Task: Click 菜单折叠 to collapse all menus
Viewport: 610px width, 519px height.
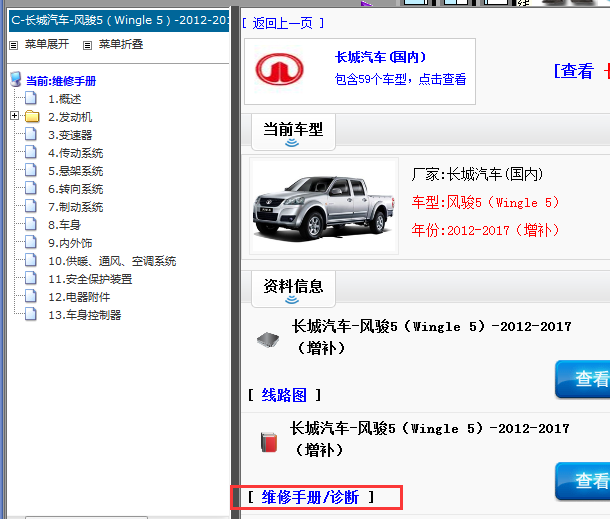Action: (x=121, y=44)
